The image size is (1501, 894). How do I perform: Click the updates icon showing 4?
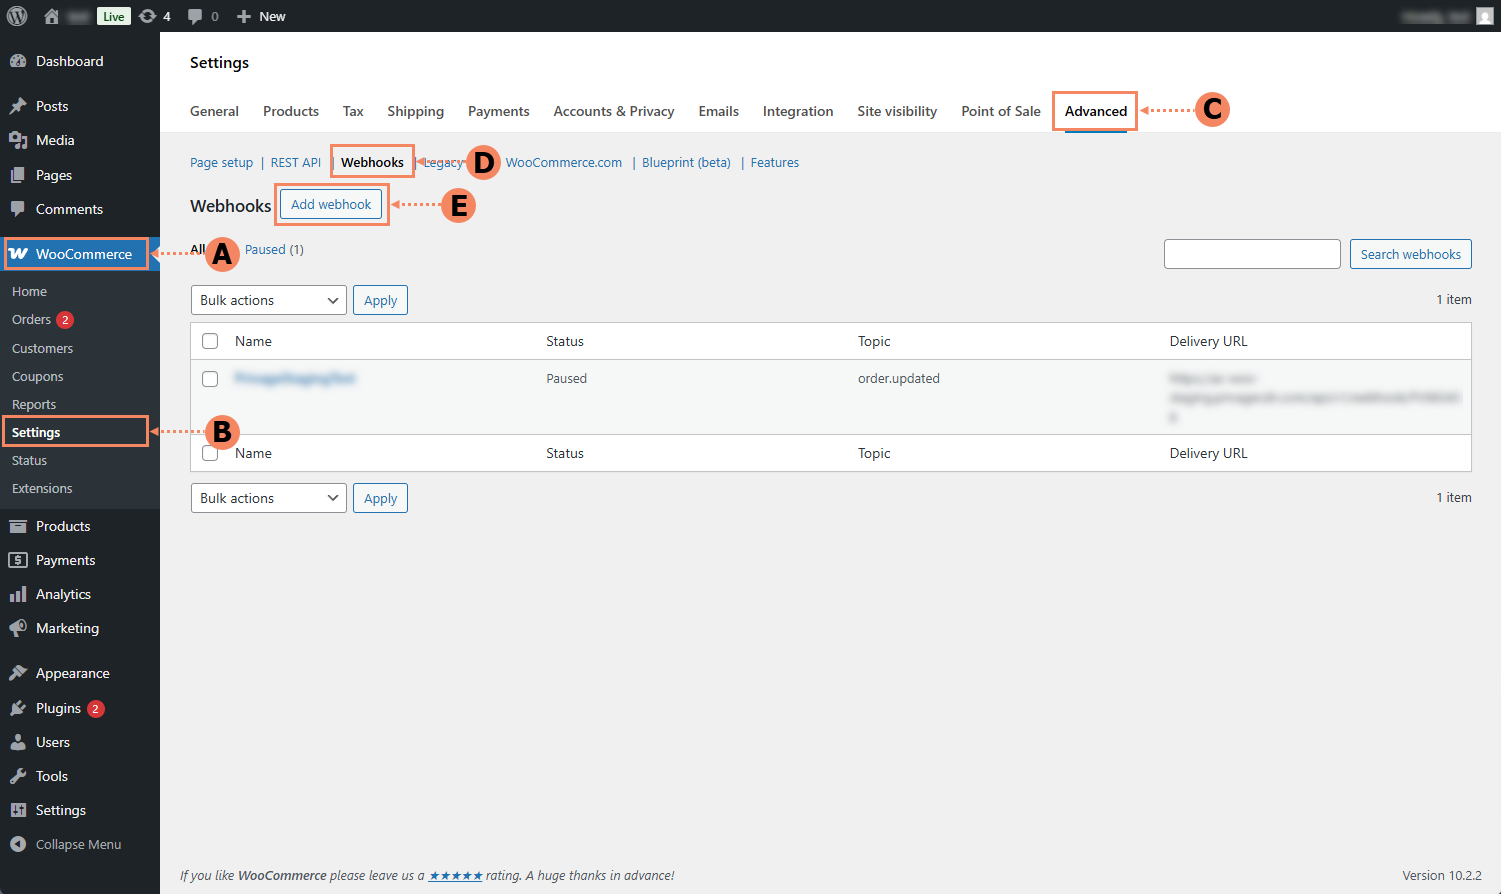(x=148, y=16)
